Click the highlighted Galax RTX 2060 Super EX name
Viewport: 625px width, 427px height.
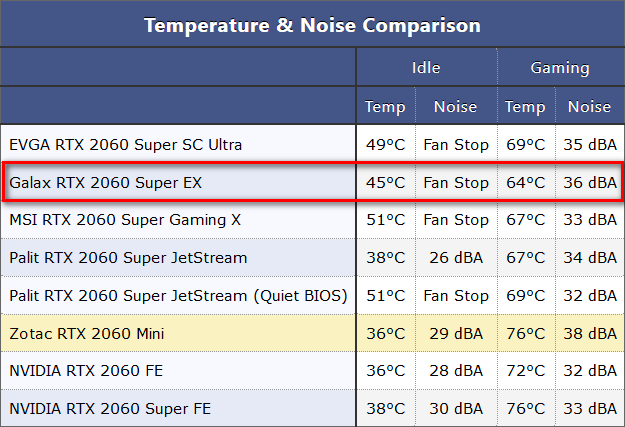(107, 183)
